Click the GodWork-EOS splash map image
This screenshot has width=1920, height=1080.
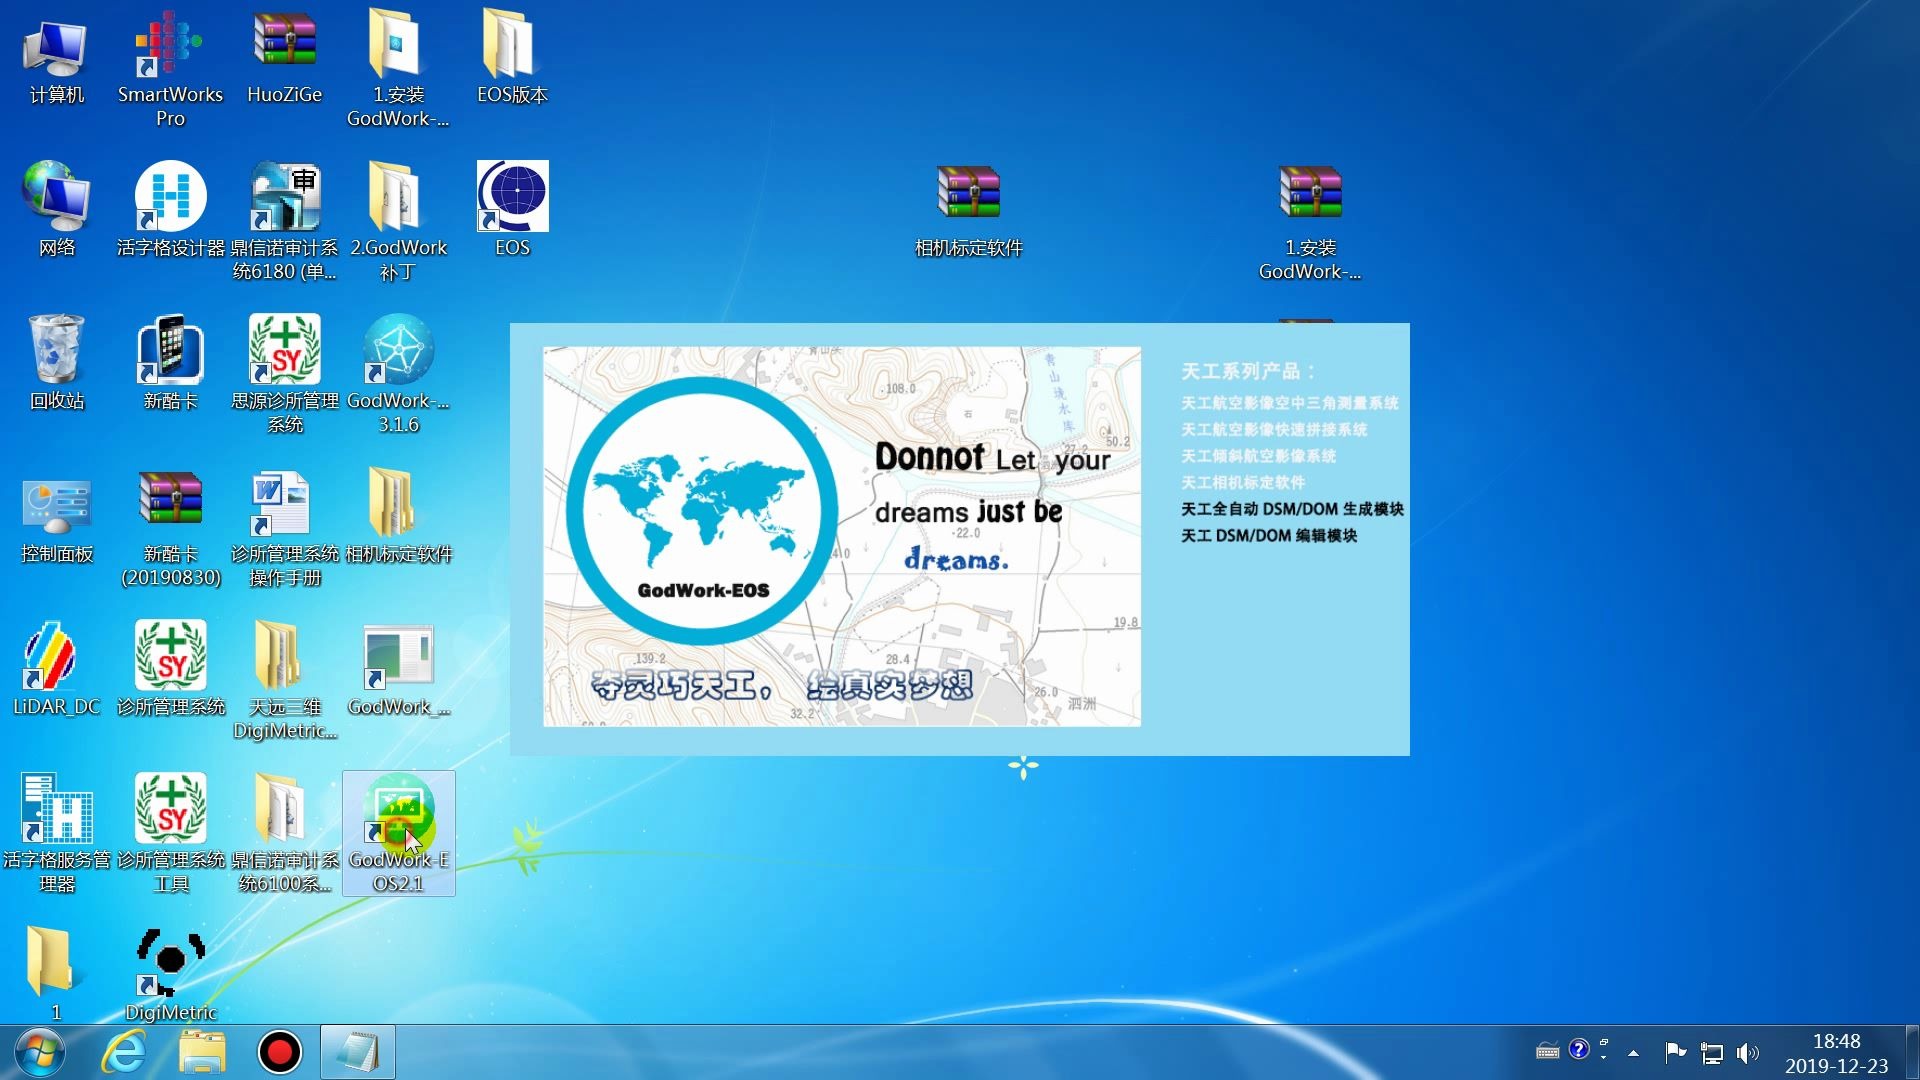click(842, 537)
